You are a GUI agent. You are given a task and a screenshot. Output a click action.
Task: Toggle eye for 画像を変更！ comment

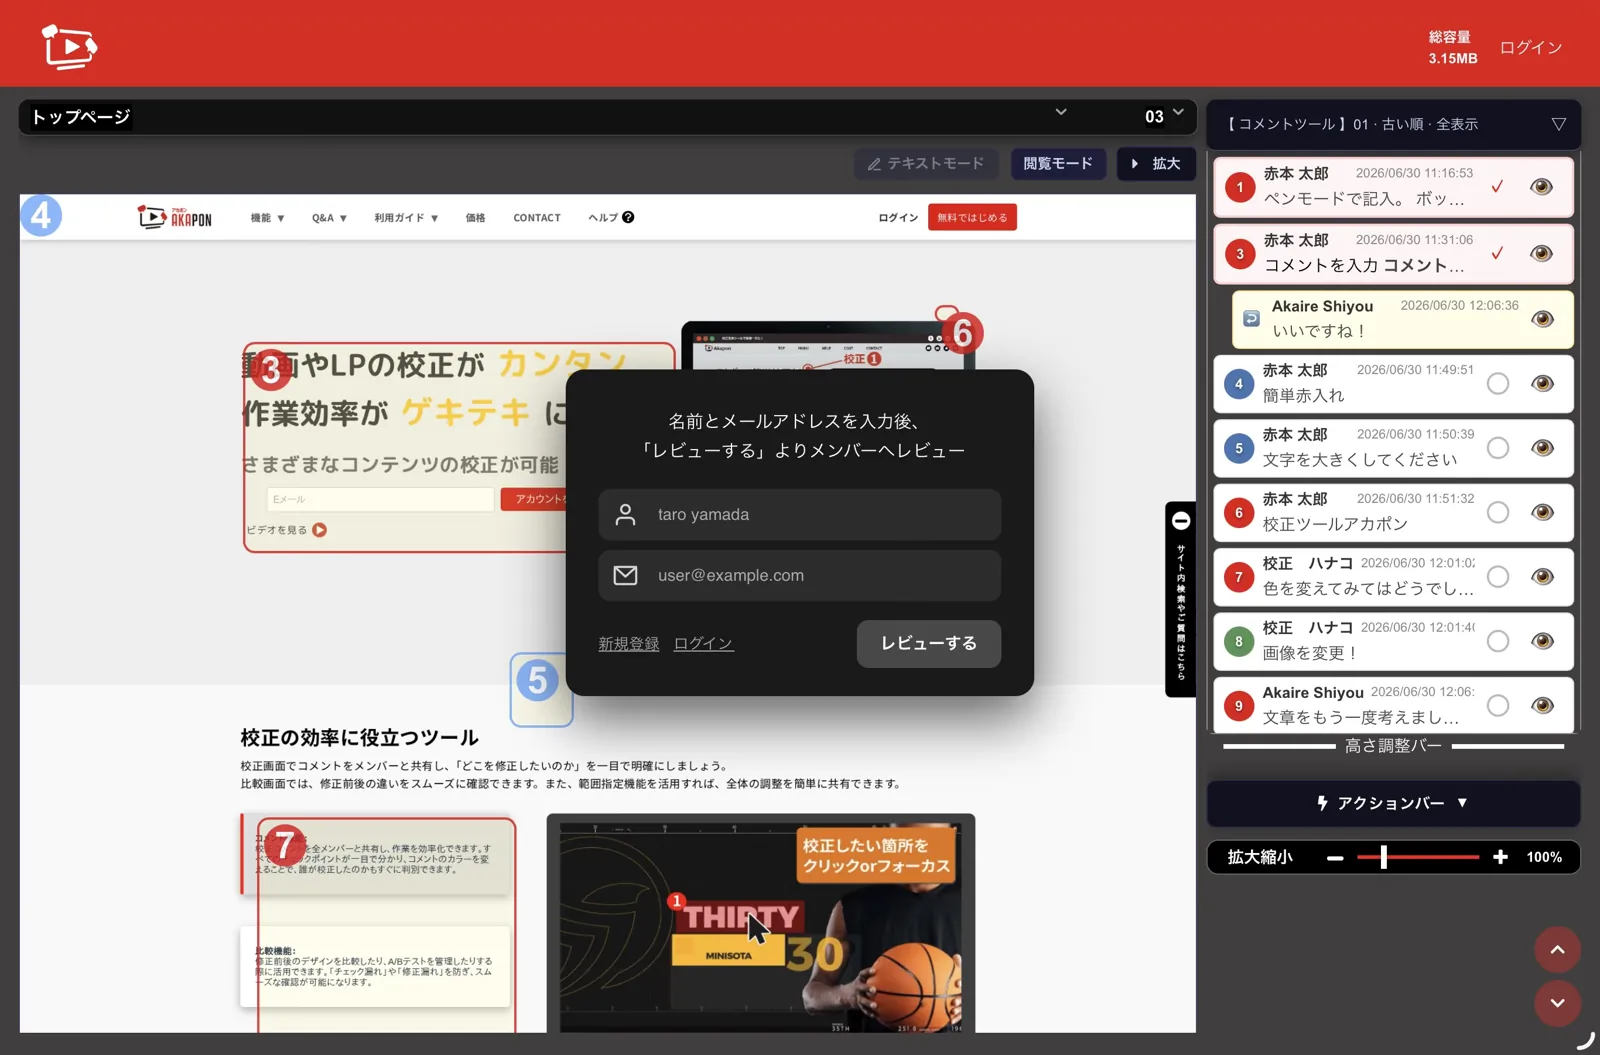point(1542,641)
